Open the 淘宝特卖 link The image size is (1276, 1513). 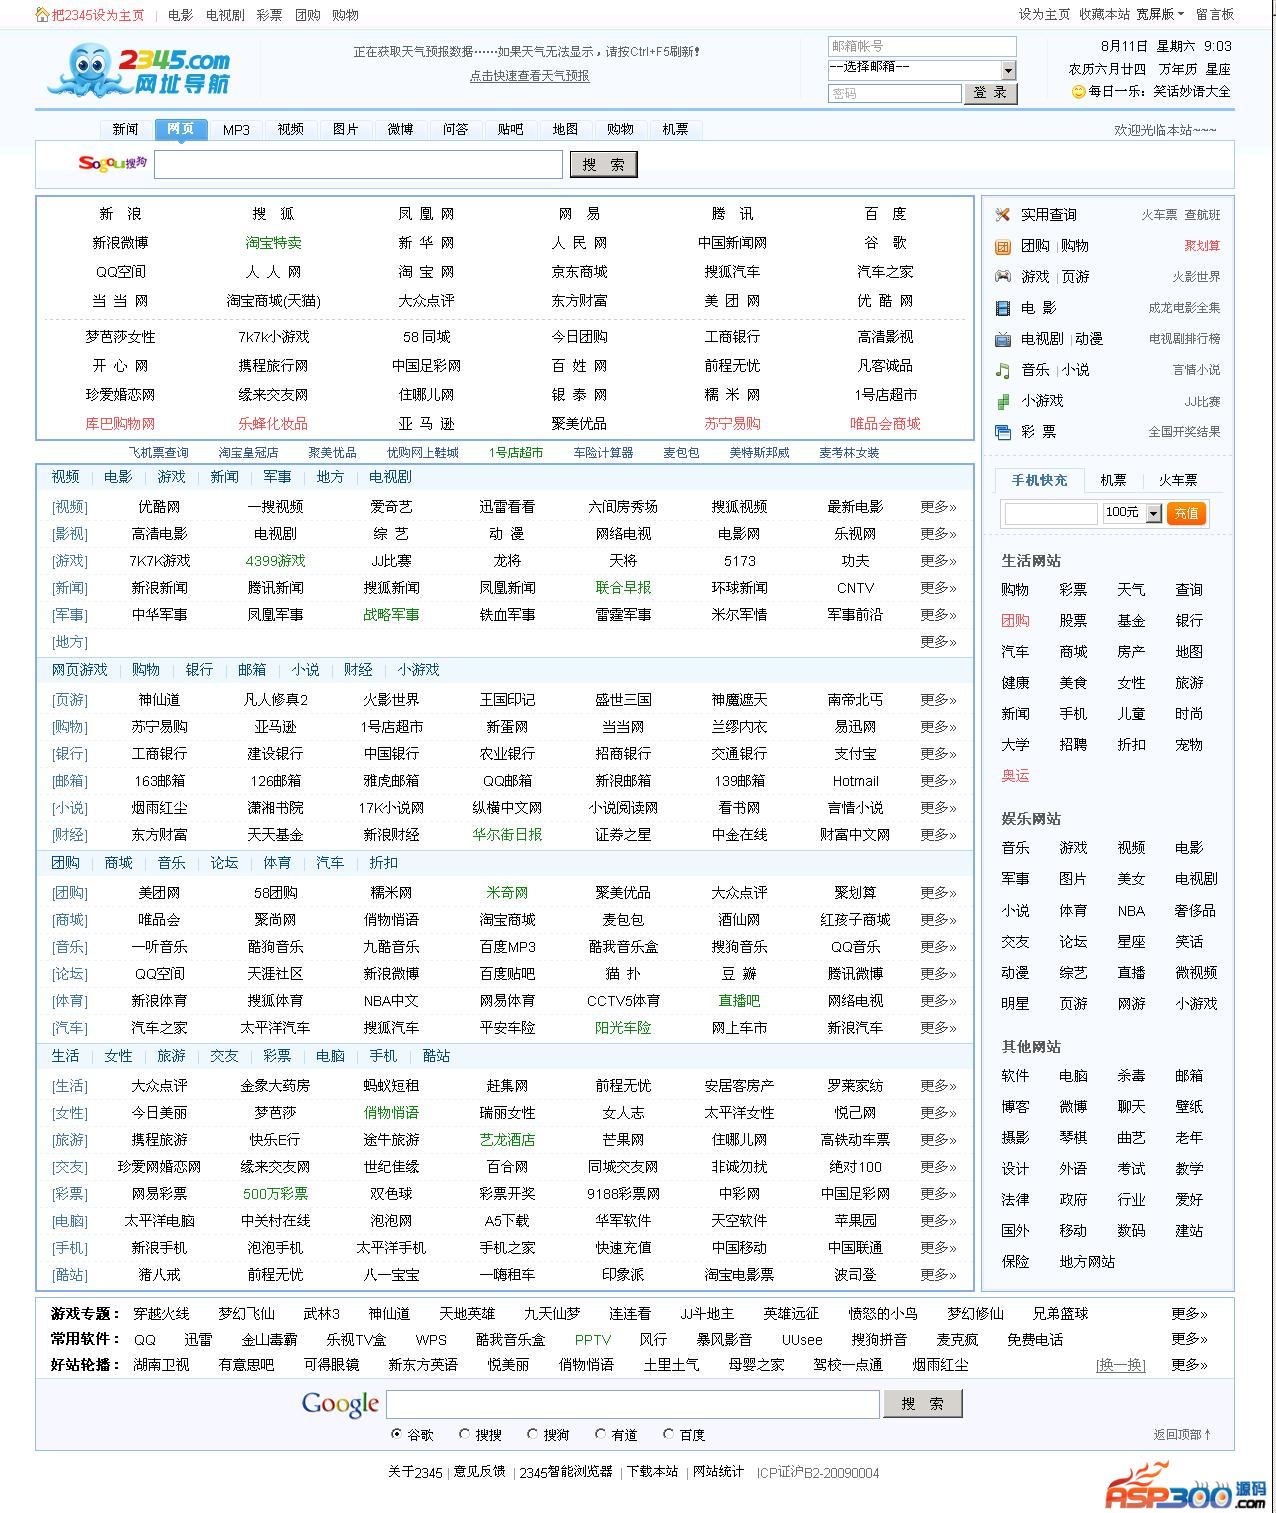(x=273, y=243)
